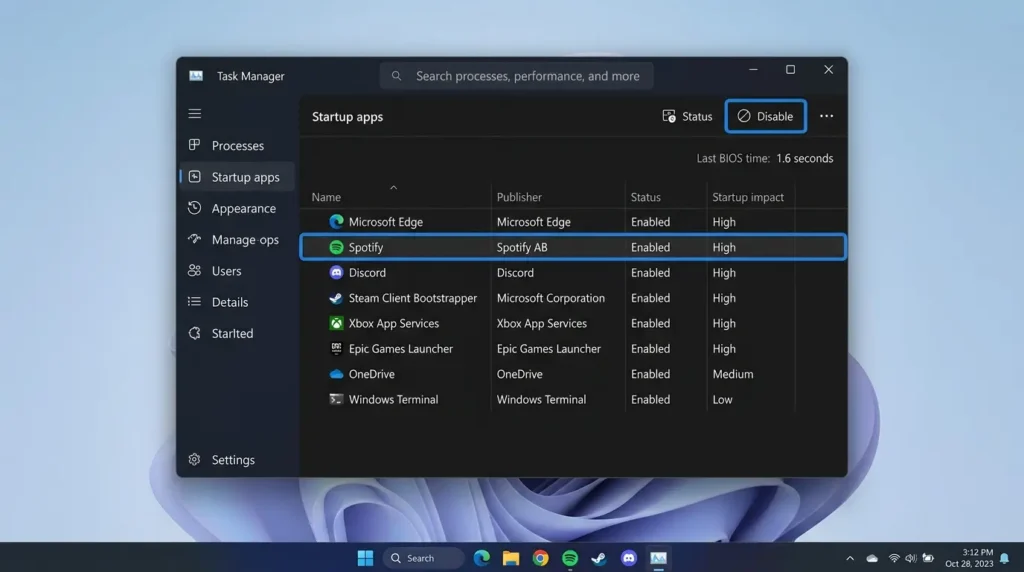Click the Epic Games Launcher icon
1024x572 pixels.
336,349
